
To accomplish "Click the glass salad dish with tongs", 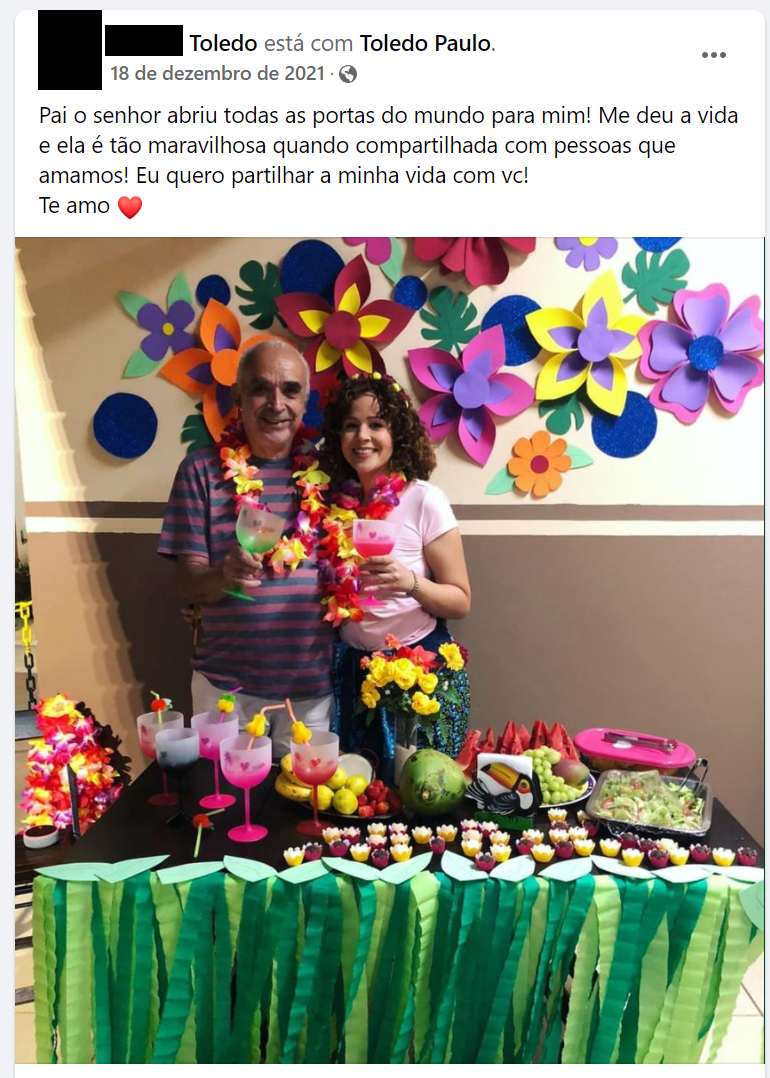I will 648,800.
